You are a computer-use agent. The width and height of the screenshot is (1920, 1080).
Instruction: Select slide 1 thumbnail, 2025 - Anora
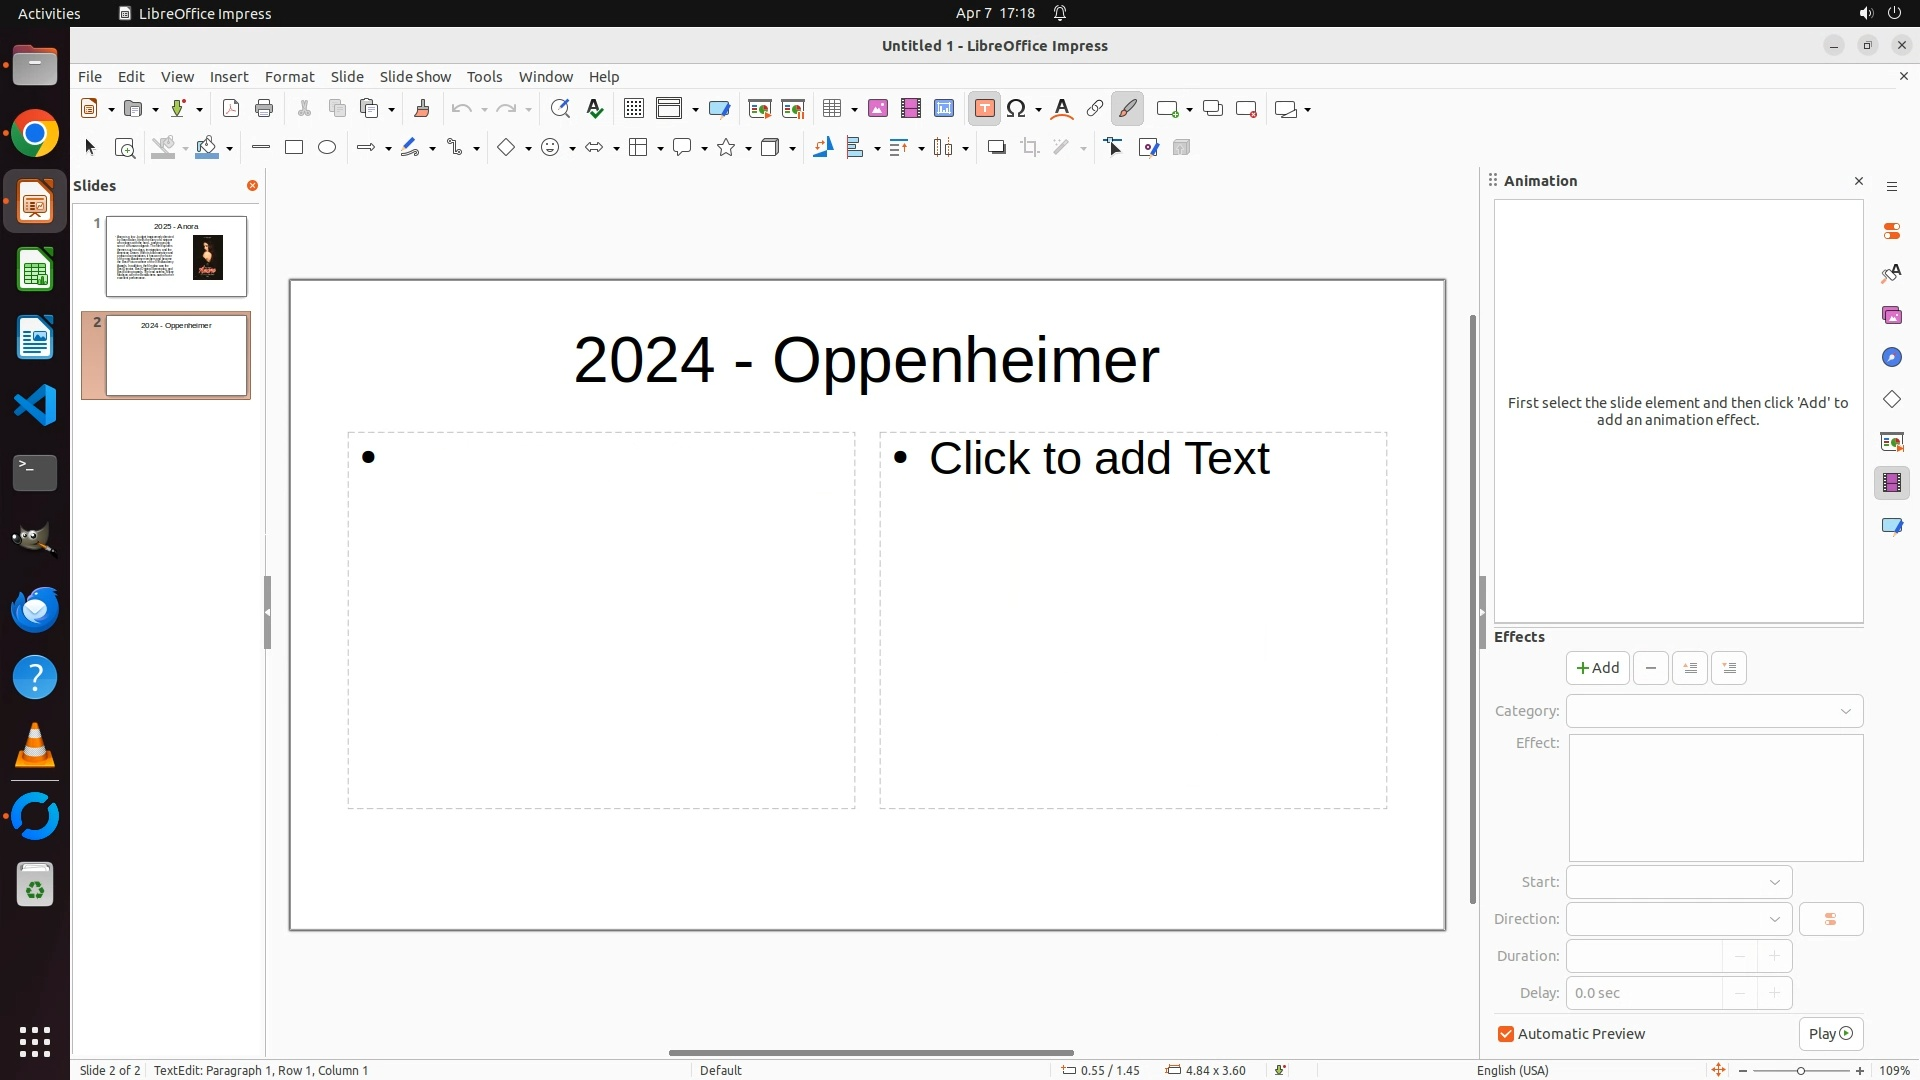tap(176, 256)
